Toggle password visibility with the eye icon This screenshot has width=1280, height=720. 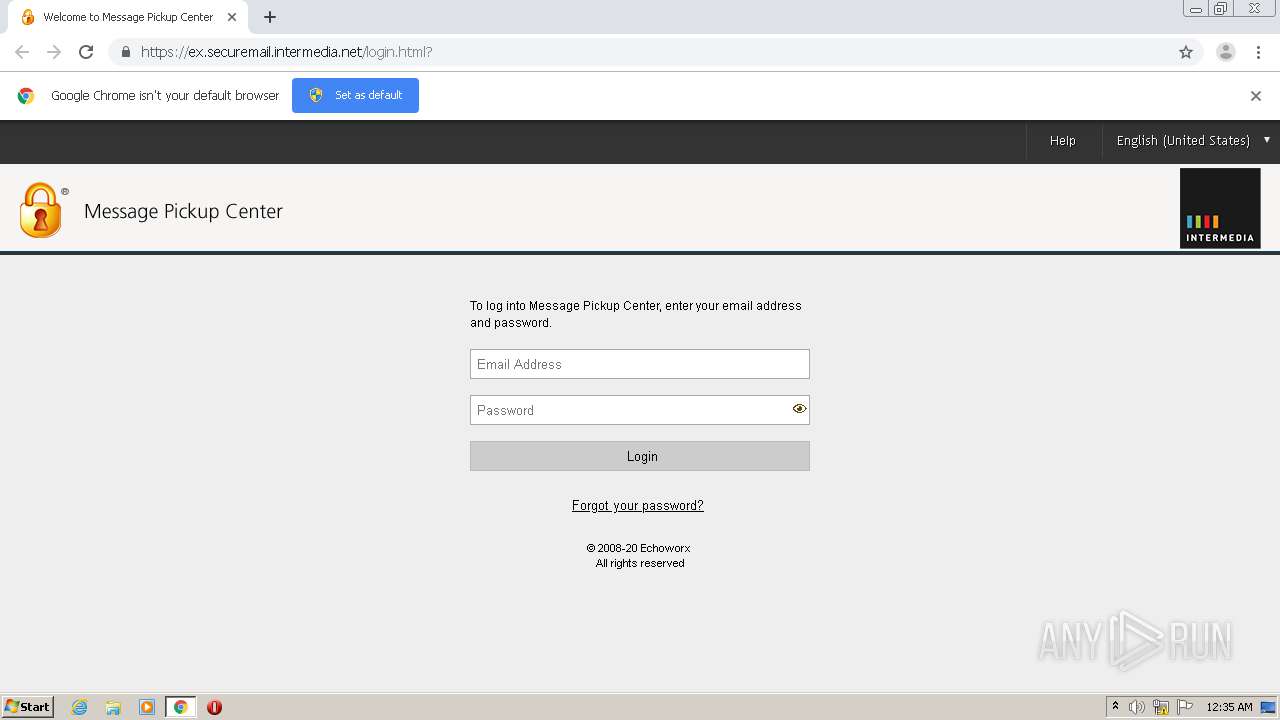pyautogui.click(x=799, y=409)
